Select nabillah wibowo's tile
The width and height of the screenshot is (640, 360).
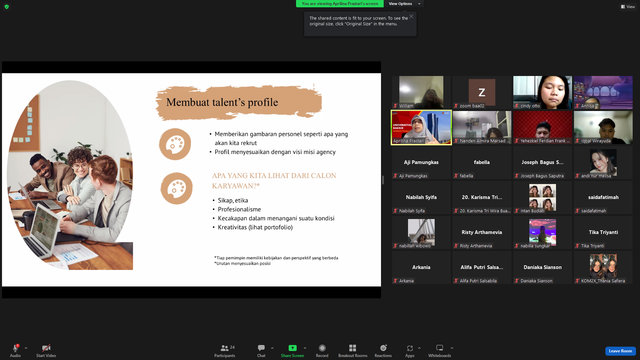click(421, 233)
